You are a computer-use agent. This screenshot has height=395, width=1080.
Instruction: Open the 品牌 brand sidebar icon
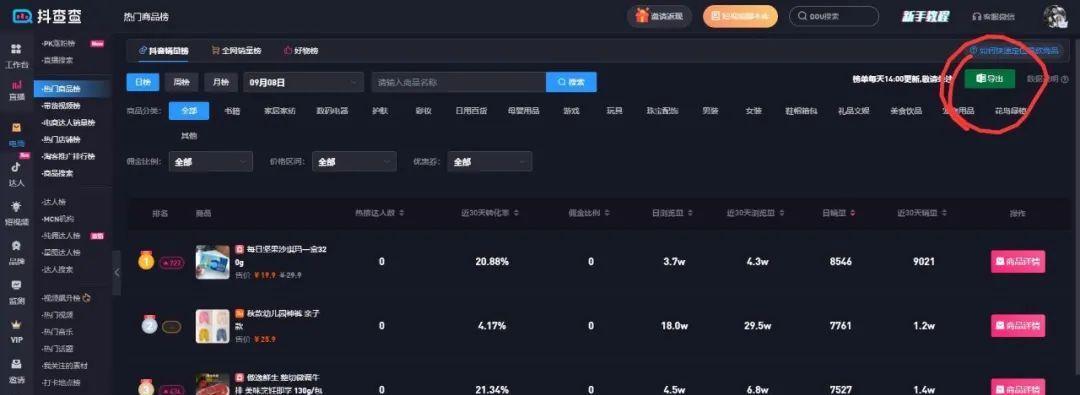tap(17, 252)
